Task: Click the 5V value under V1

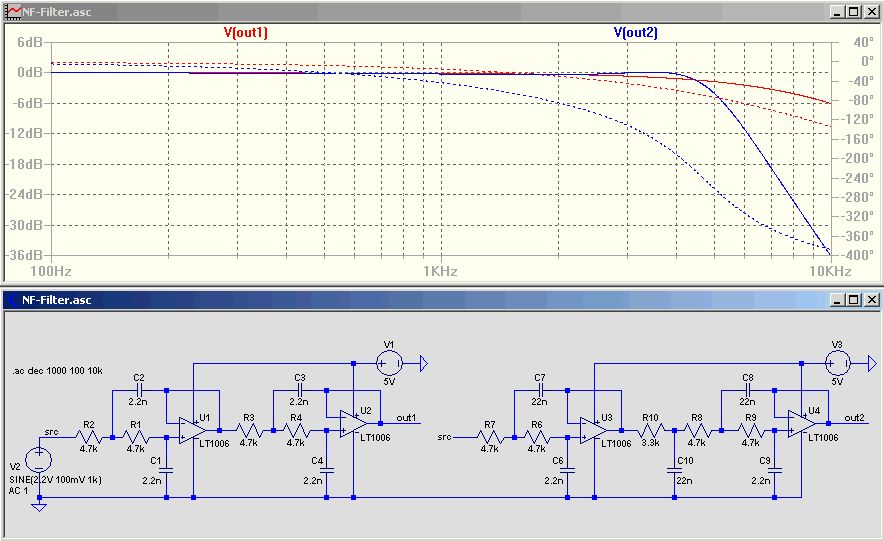Action: click(x=389, y=382)
